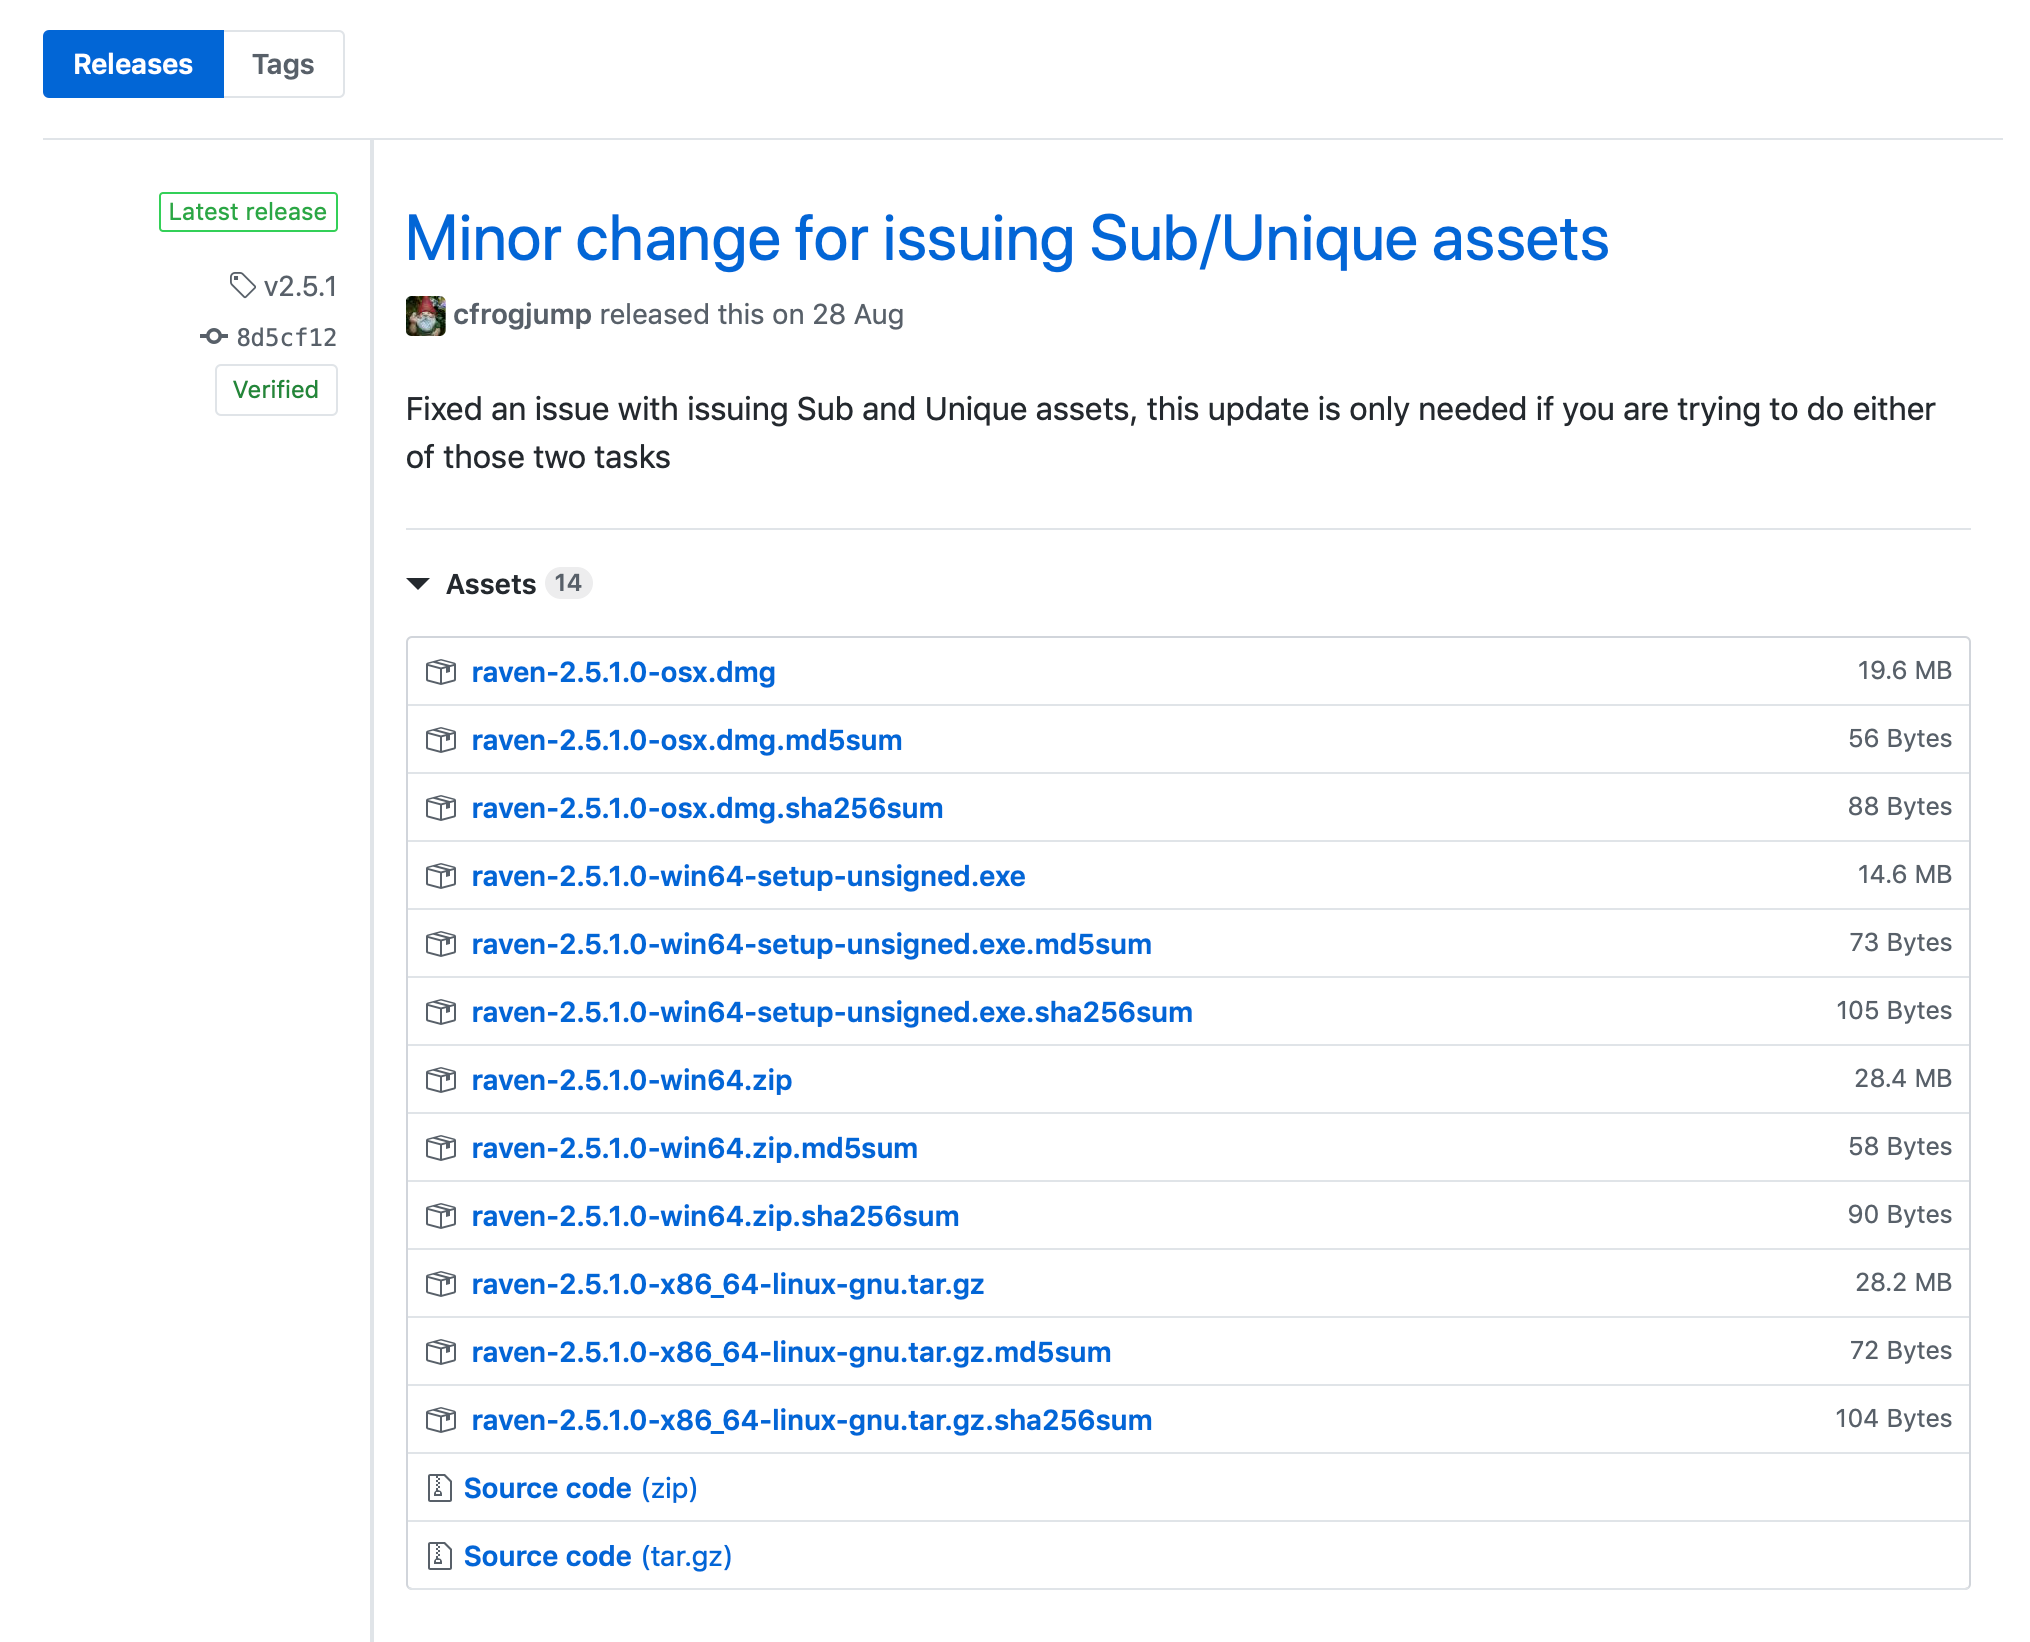Click the '28.2 MB' size text
The image size is (2030, 1642).
point(1903,1282)
